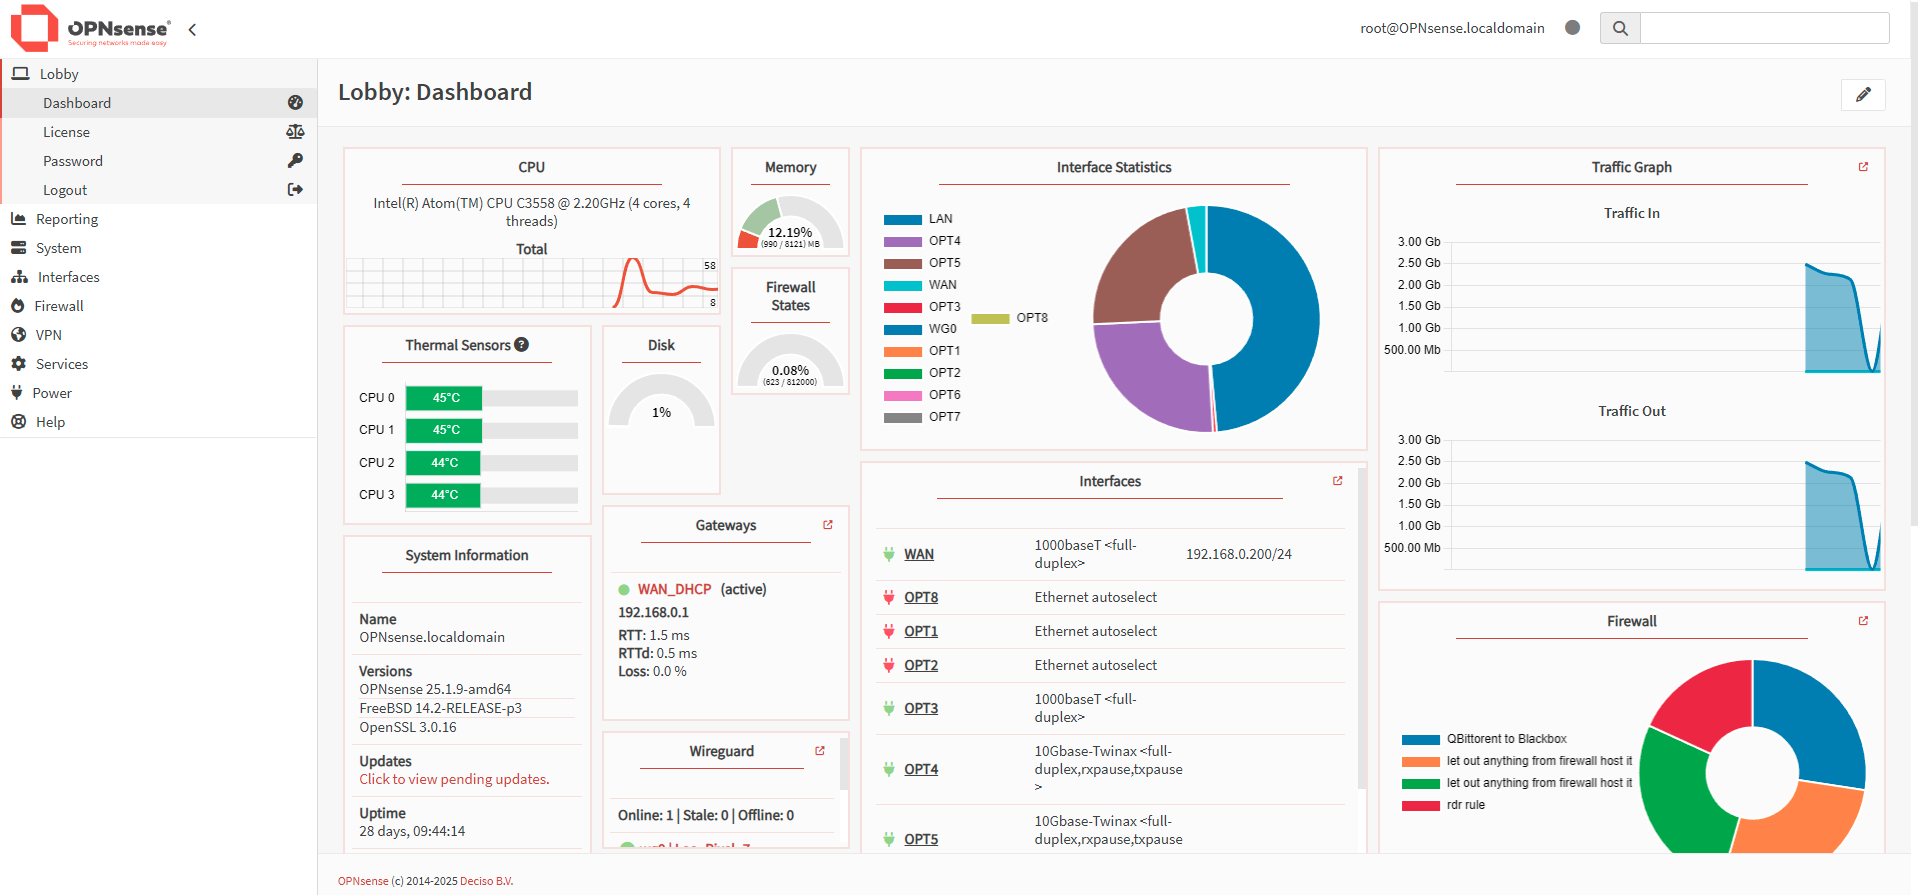Click the Power plug icon
Viewport: 1918px width, 895px height.
point(16,393)
